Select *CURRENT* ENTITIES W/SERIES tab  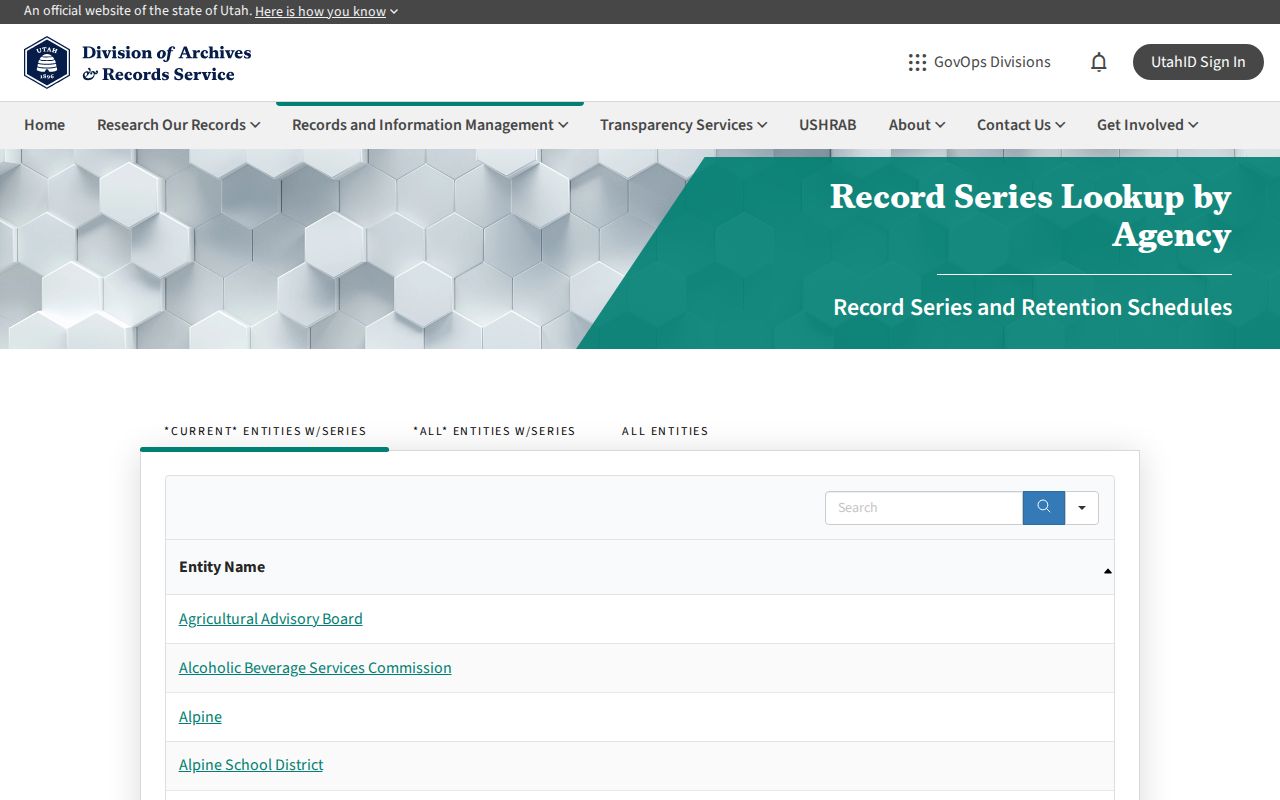click(x=265, y=431)
